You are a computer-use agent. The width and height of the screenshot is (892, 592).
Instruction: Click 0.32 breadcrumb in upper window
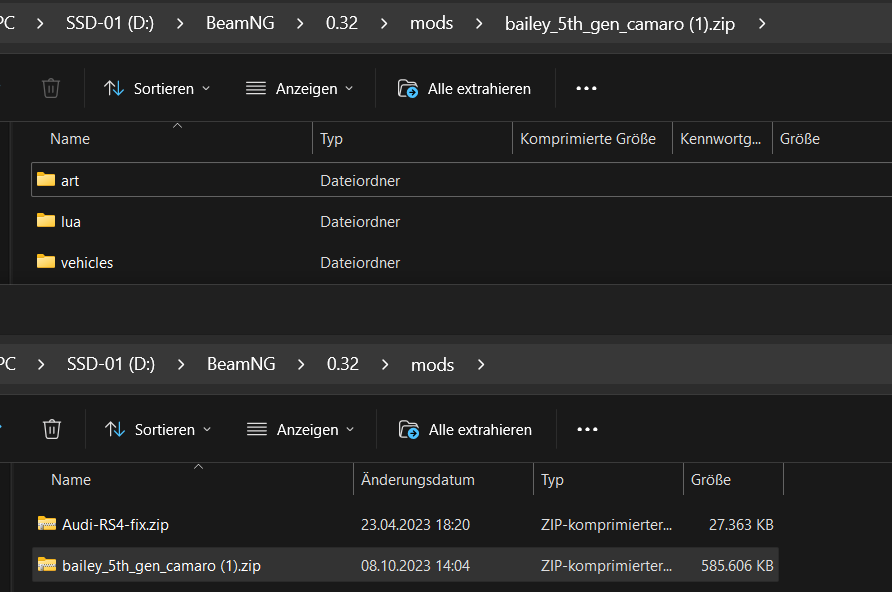342,23
